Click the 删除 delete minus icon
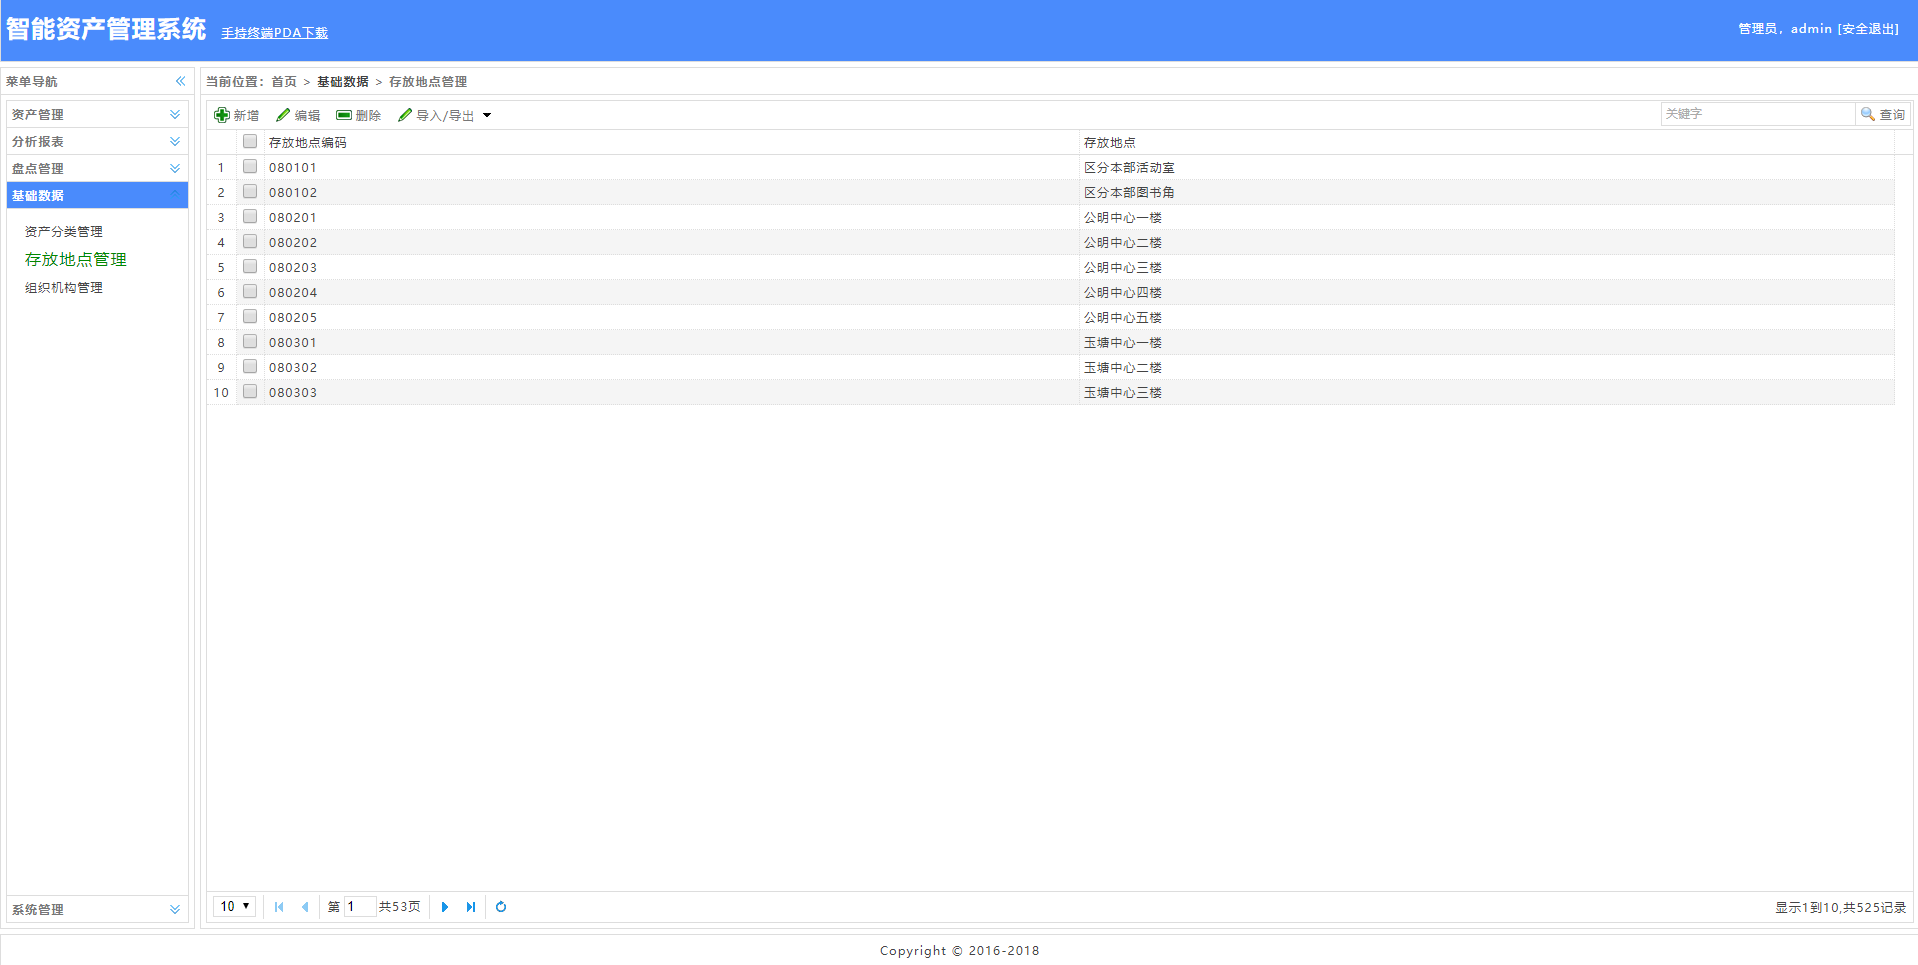The width and height of the screenshot is (1918, 965). tap(344, 115)
